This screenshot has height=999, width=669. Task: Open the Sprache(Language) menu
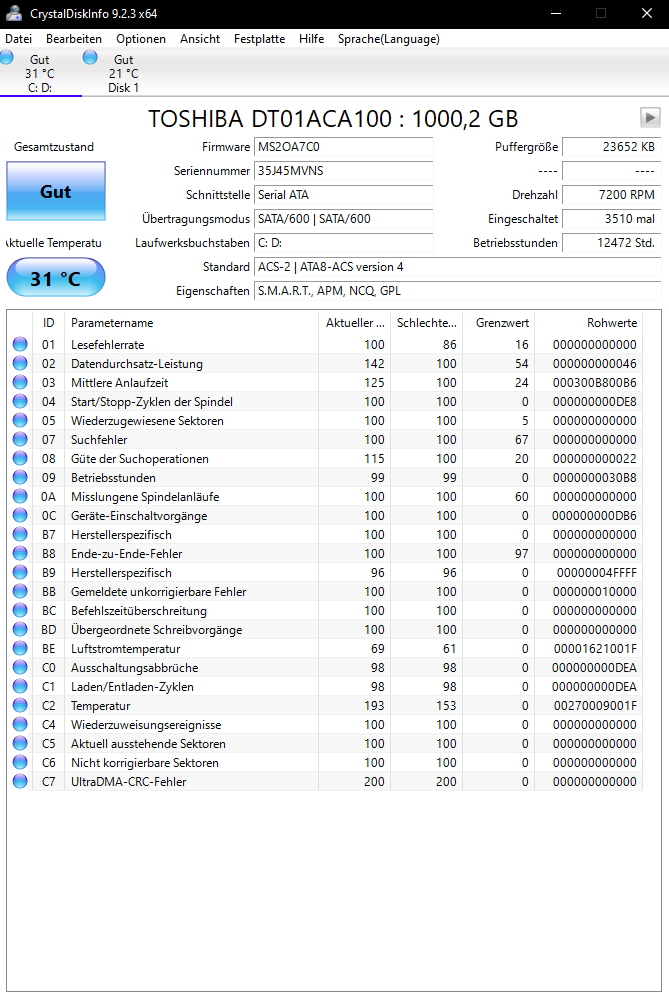point(389,39)
